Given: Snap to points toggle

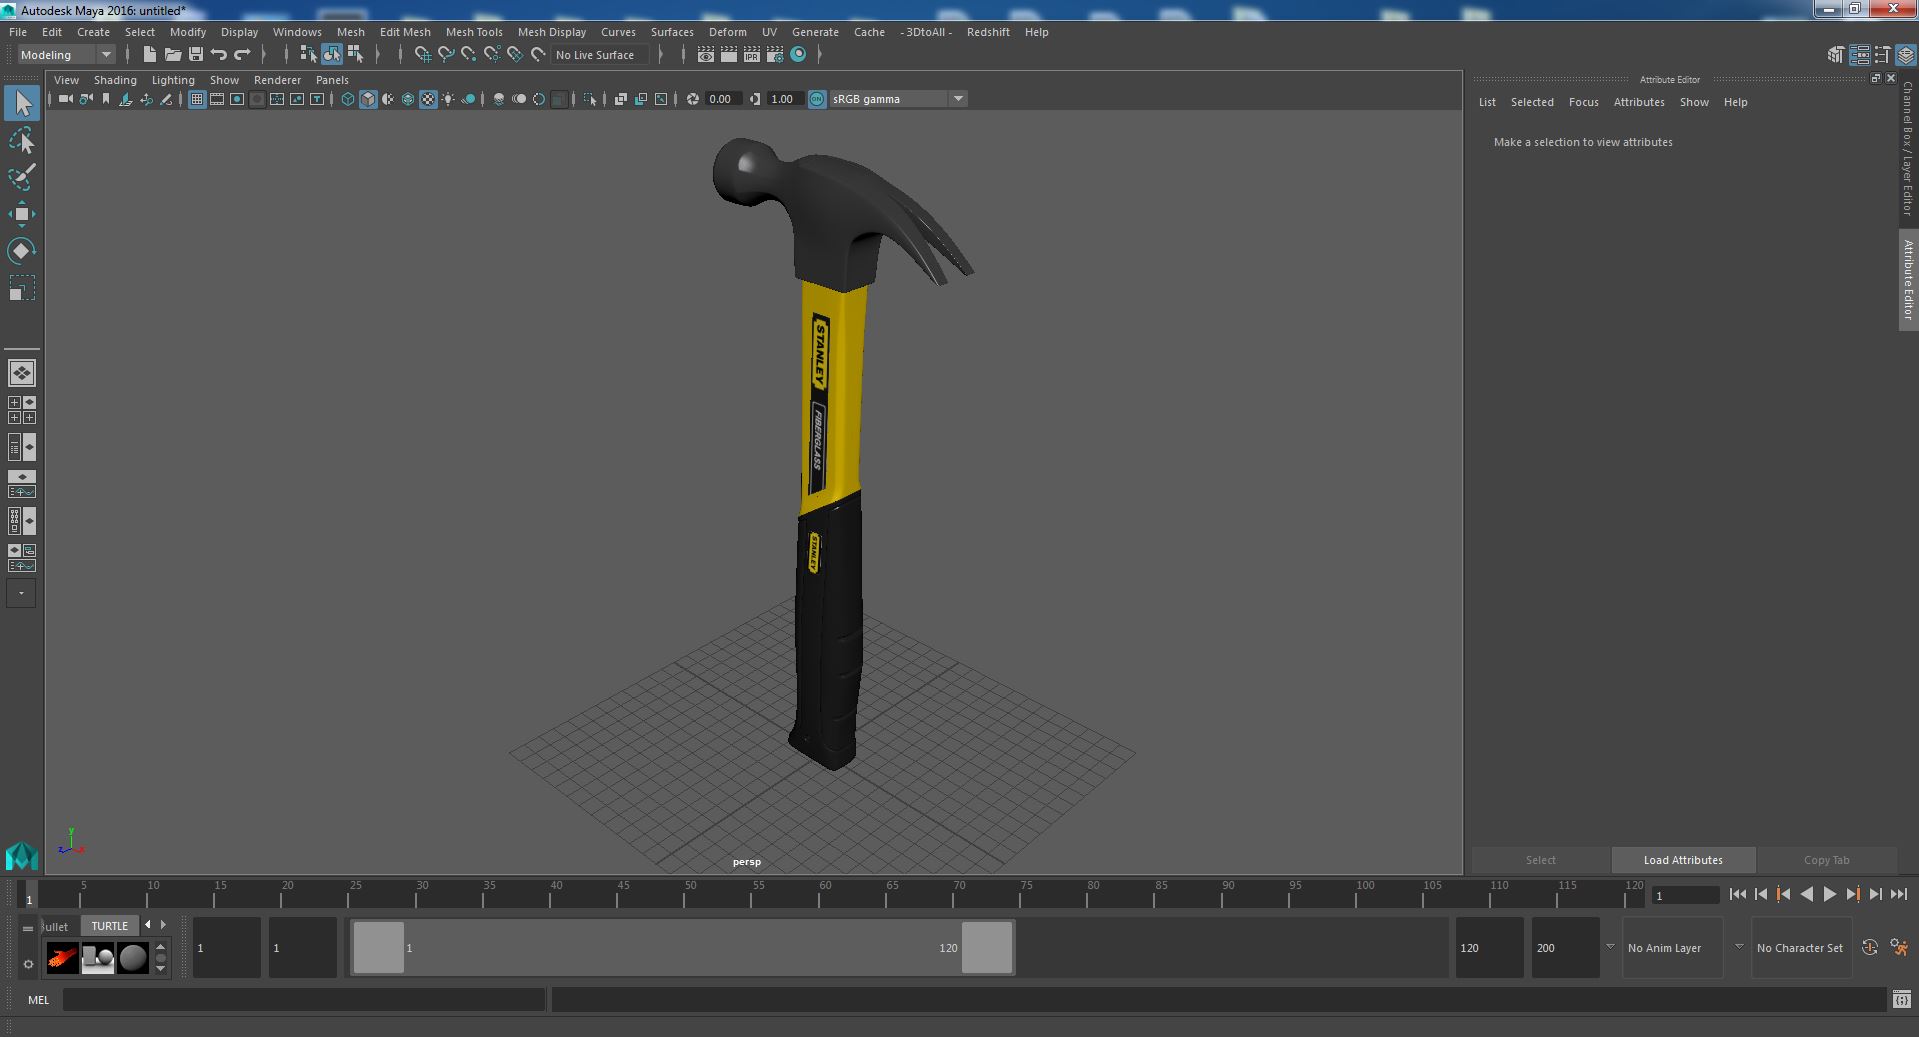Looking at the screenshot, I should coord(469,55).
